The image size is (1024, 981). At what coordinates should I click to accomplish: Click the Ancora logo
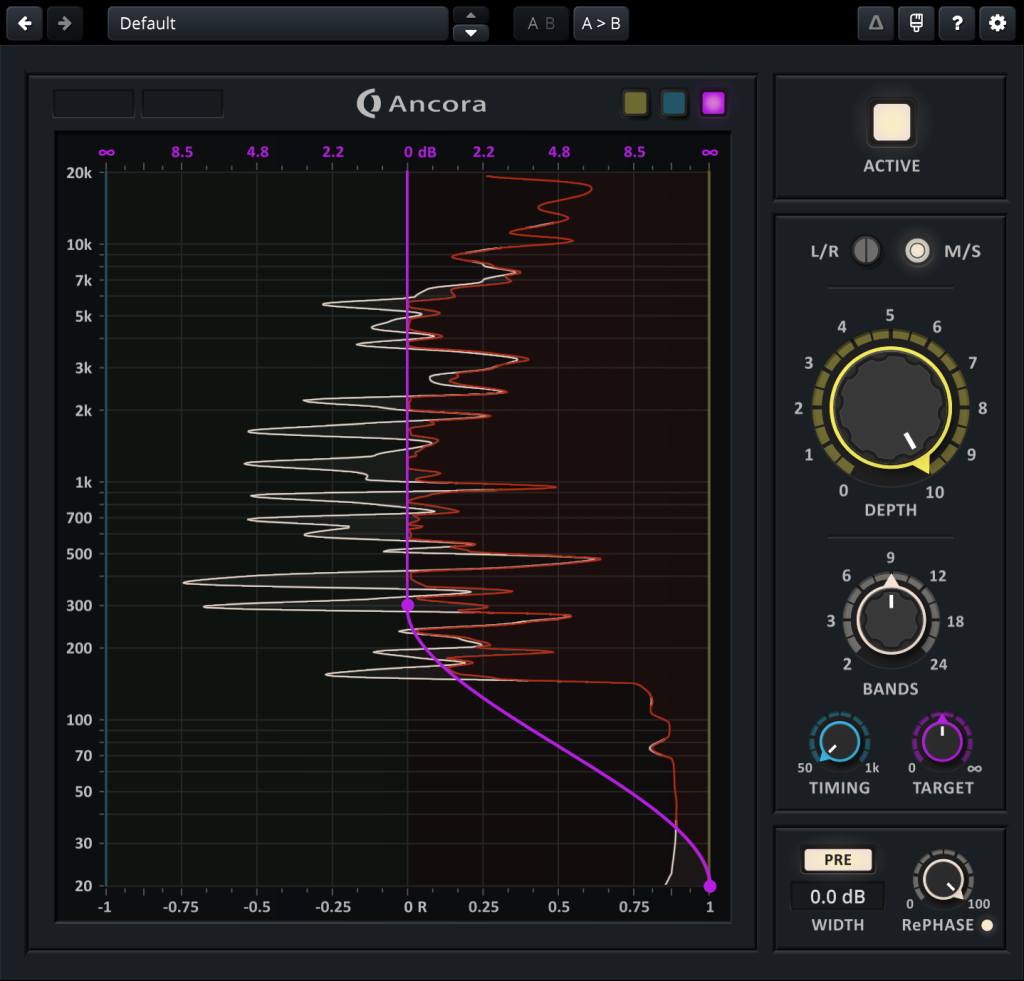422,103
